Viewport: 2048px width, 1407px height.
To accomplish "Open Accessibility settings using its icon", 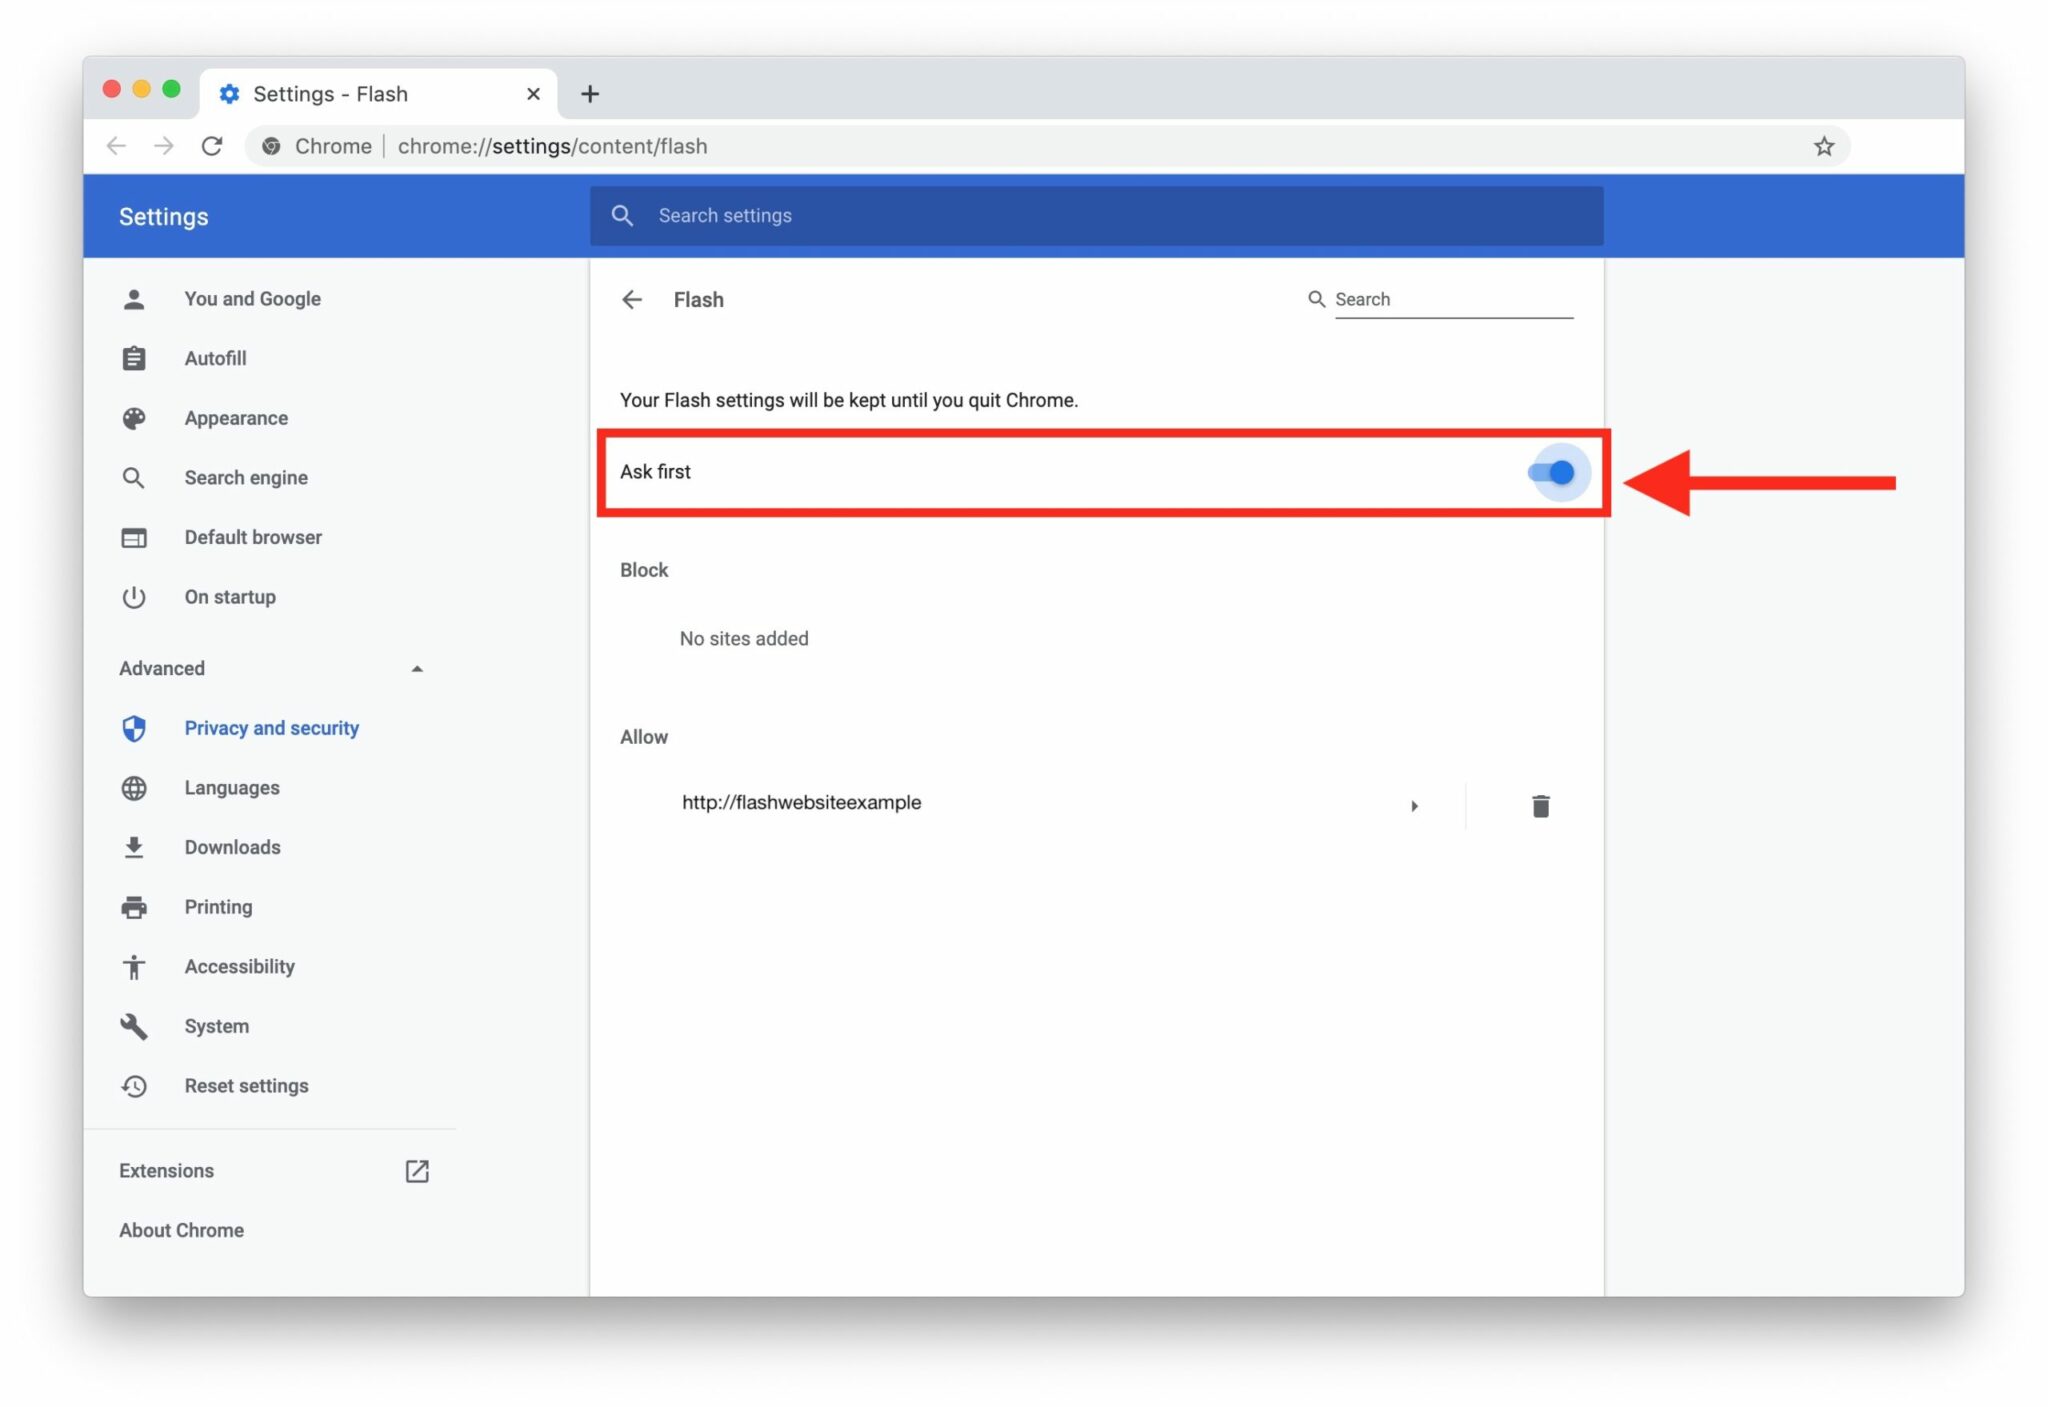I will (x=134, y=966).
